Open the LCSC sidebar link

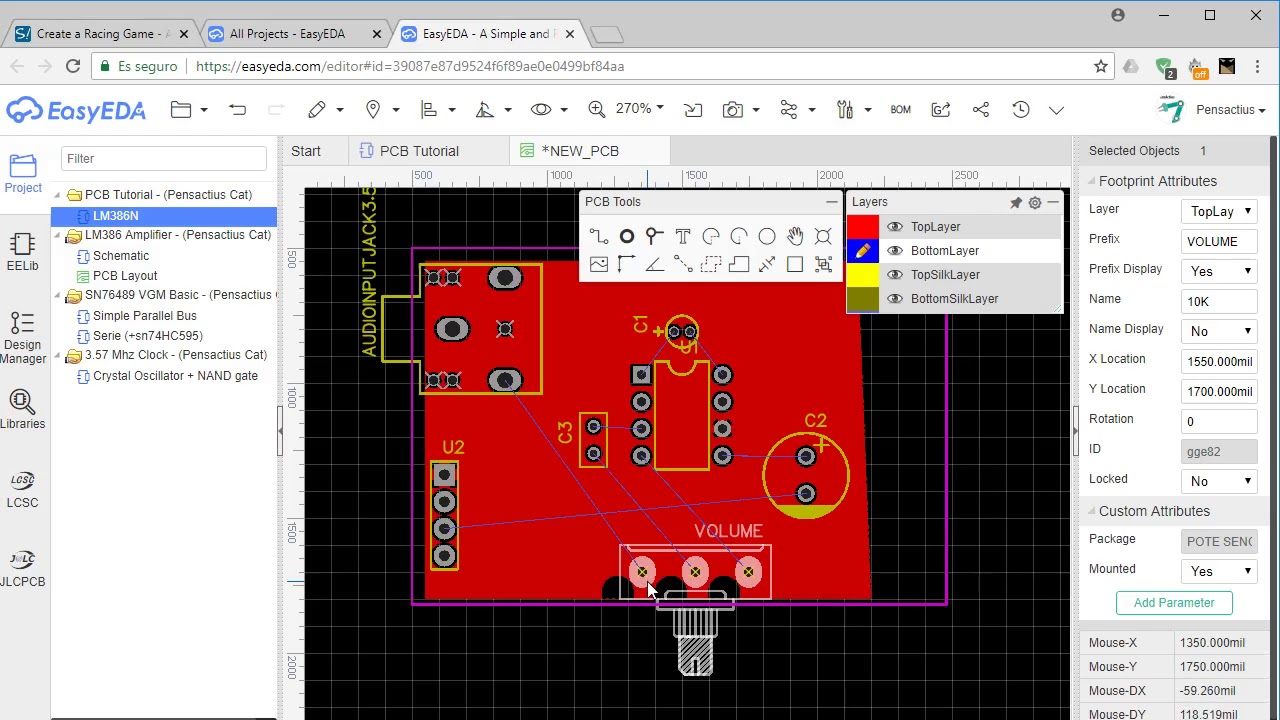point(22,489)
